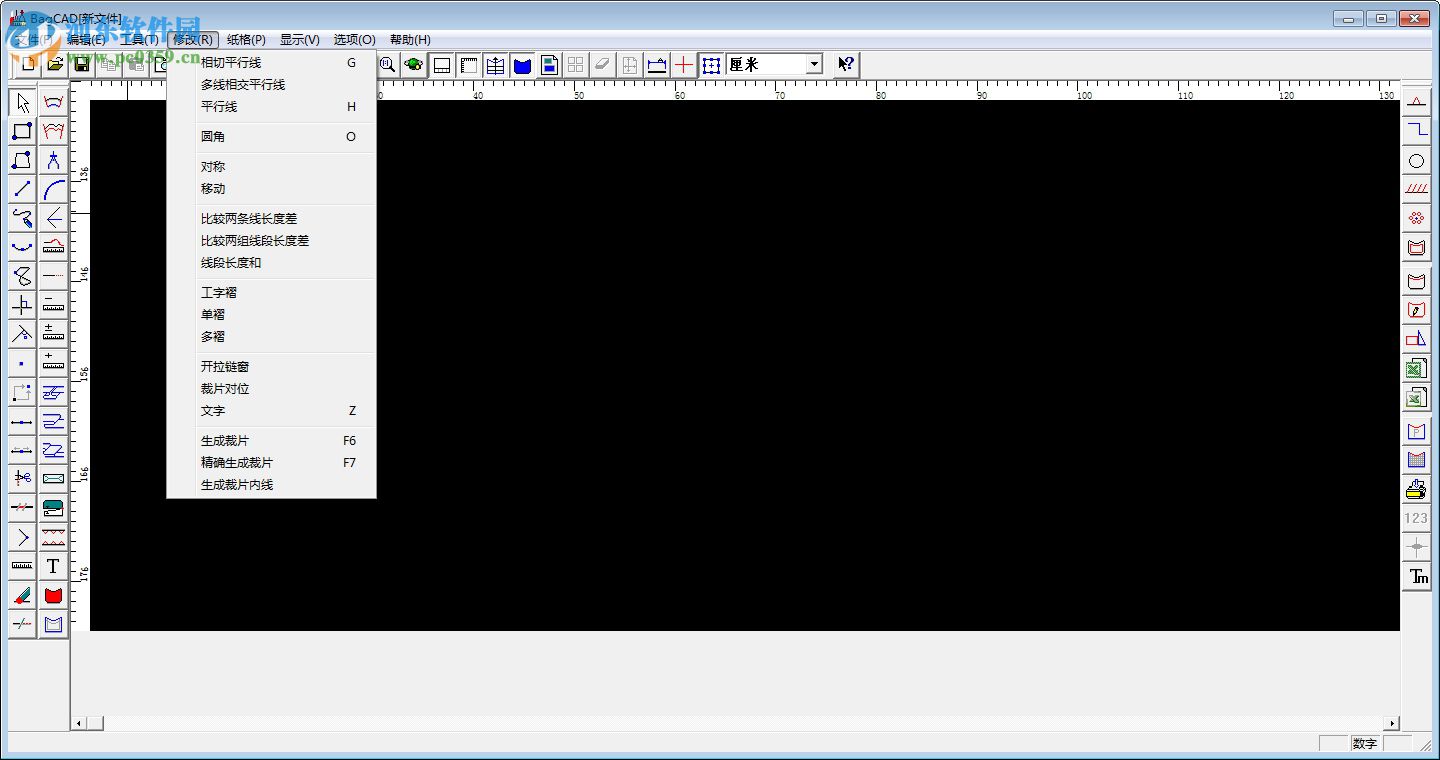Open the 工具(T) menu
The width and height of the screenshot is (1440, 760).
coord(139,40)
